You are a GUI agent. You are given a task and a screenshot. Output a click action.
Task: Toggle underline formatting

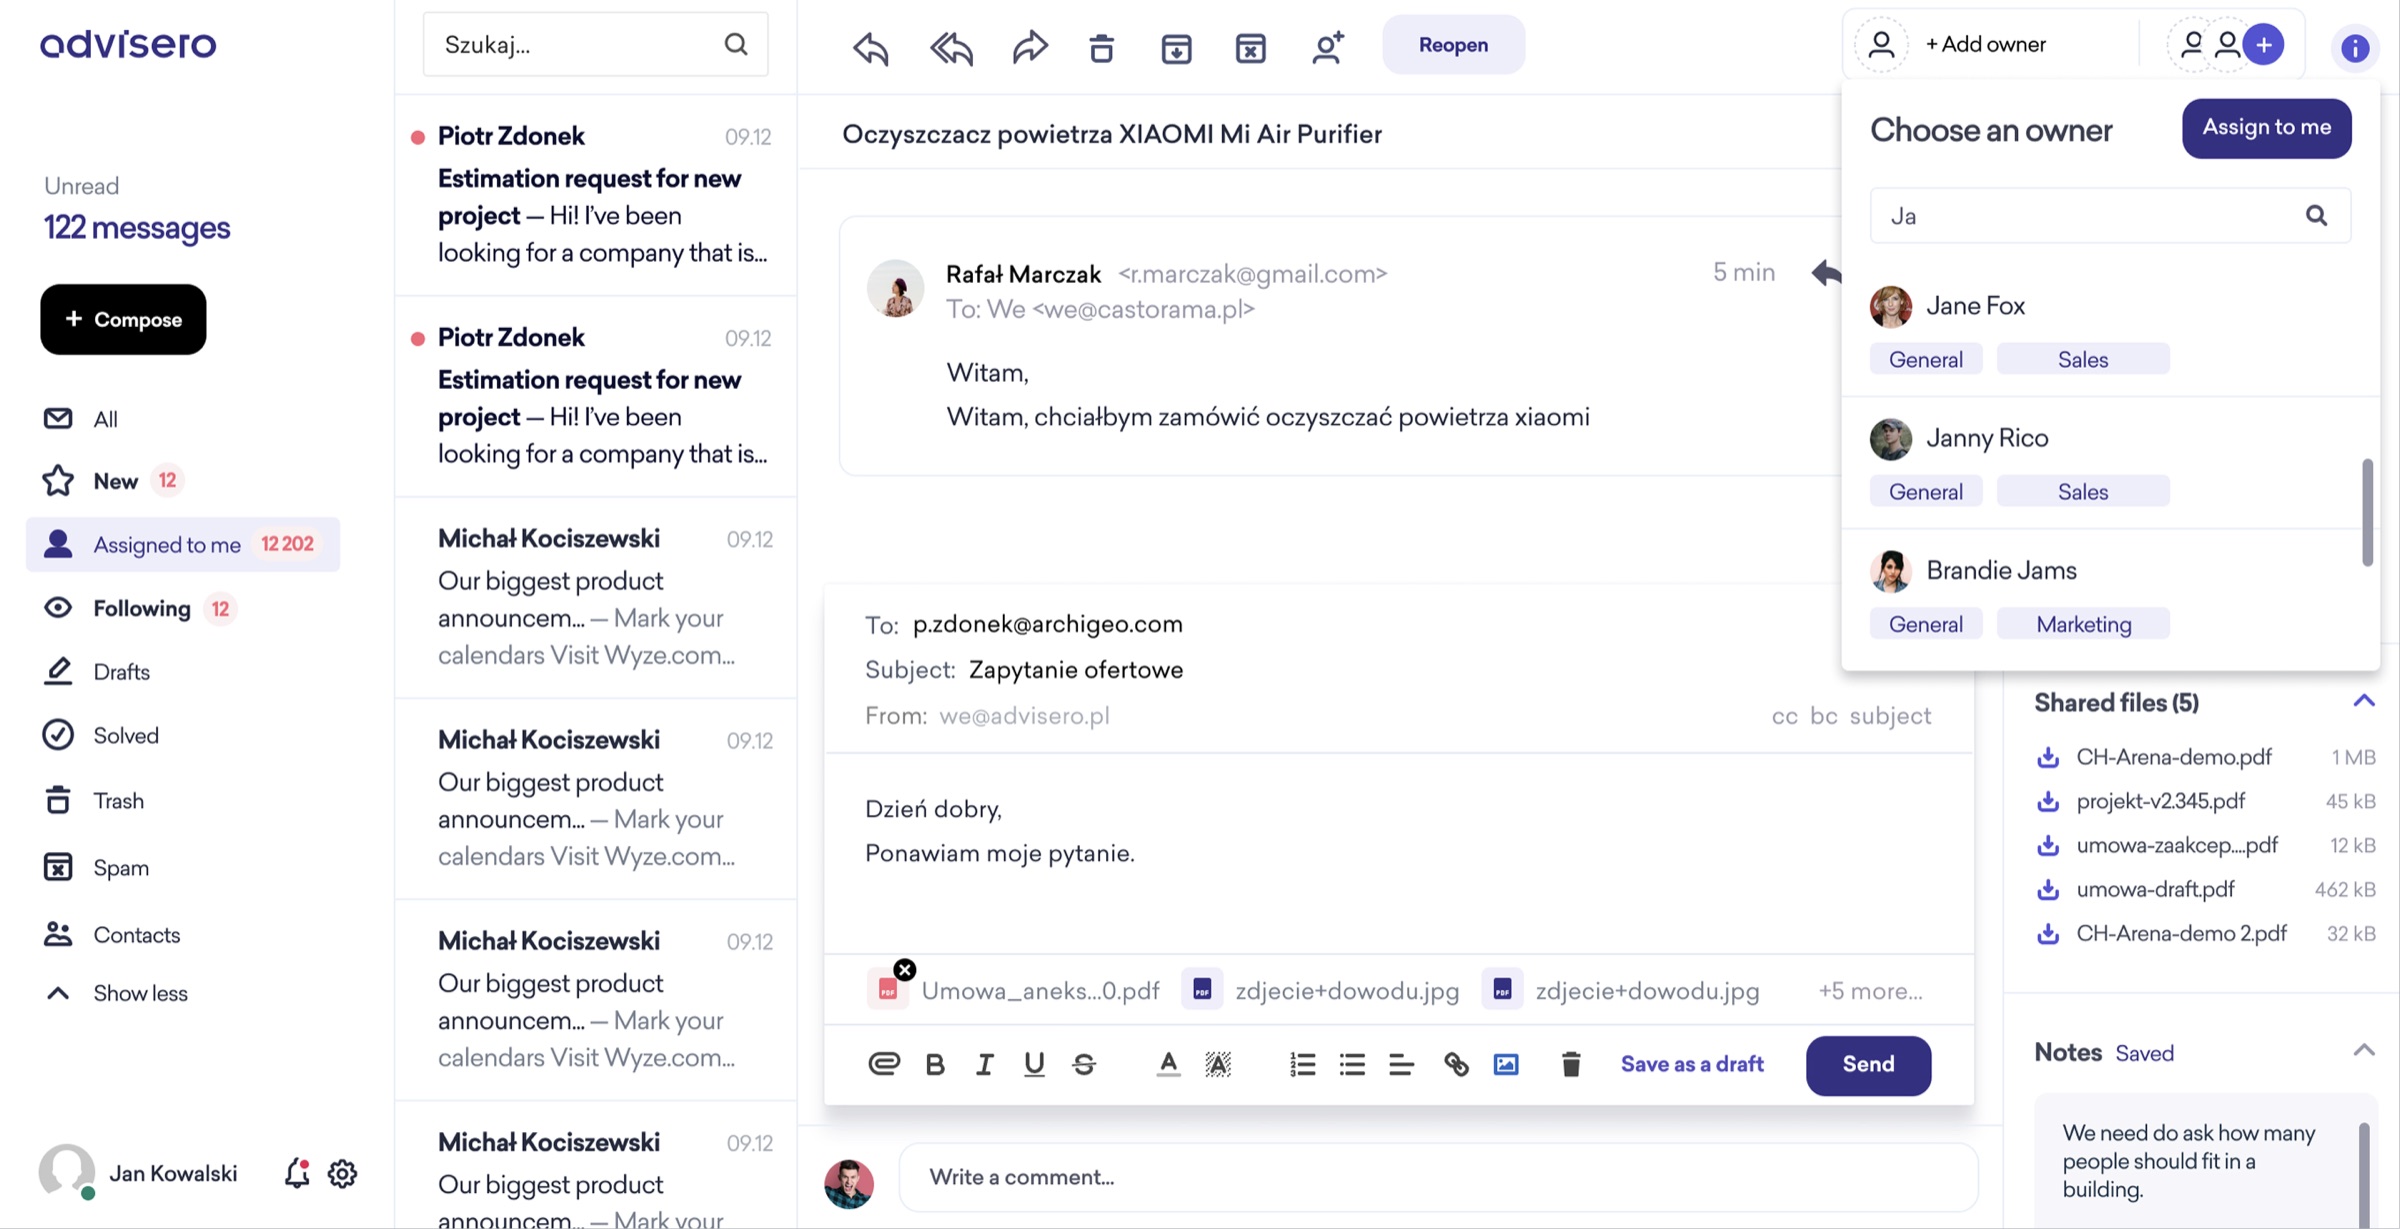(x=1034, y=1064)
